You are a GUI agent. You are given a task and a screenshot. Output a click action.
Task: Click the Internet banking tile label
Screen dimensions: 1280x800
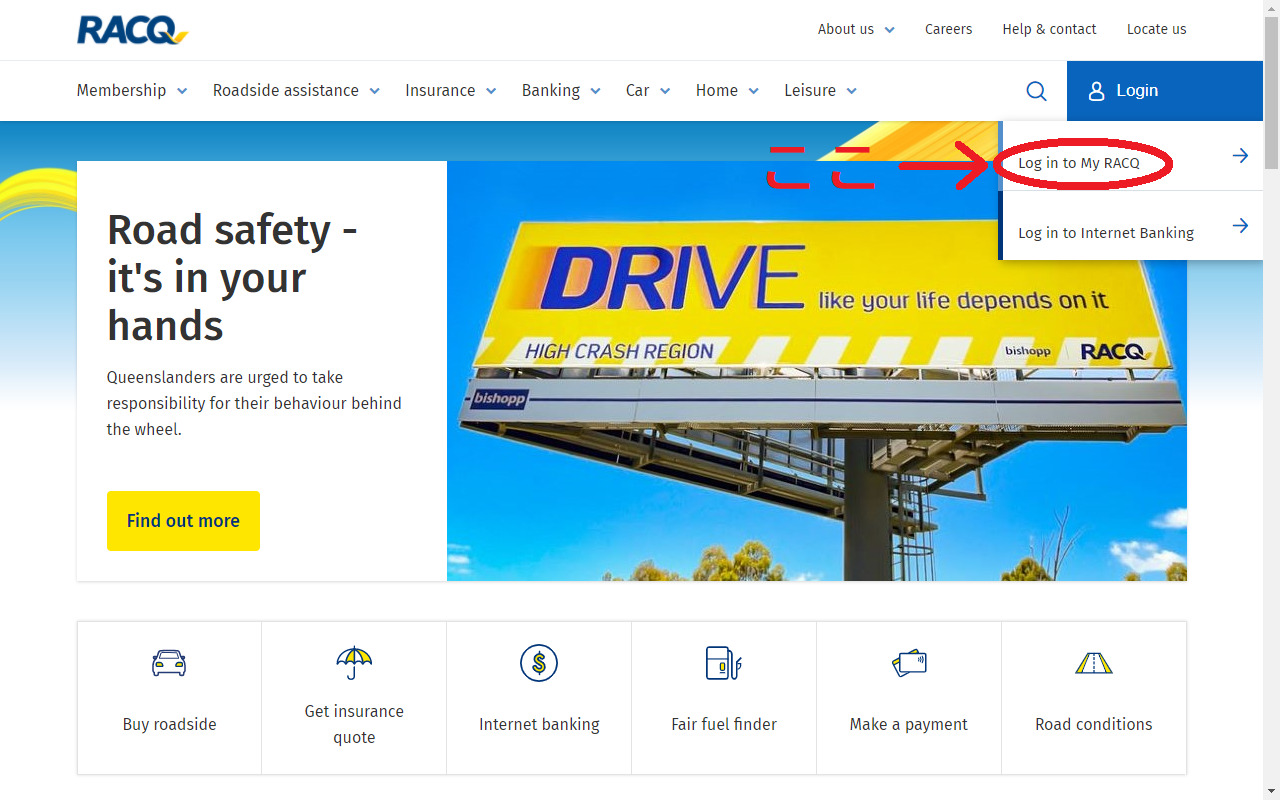point(539,725)
